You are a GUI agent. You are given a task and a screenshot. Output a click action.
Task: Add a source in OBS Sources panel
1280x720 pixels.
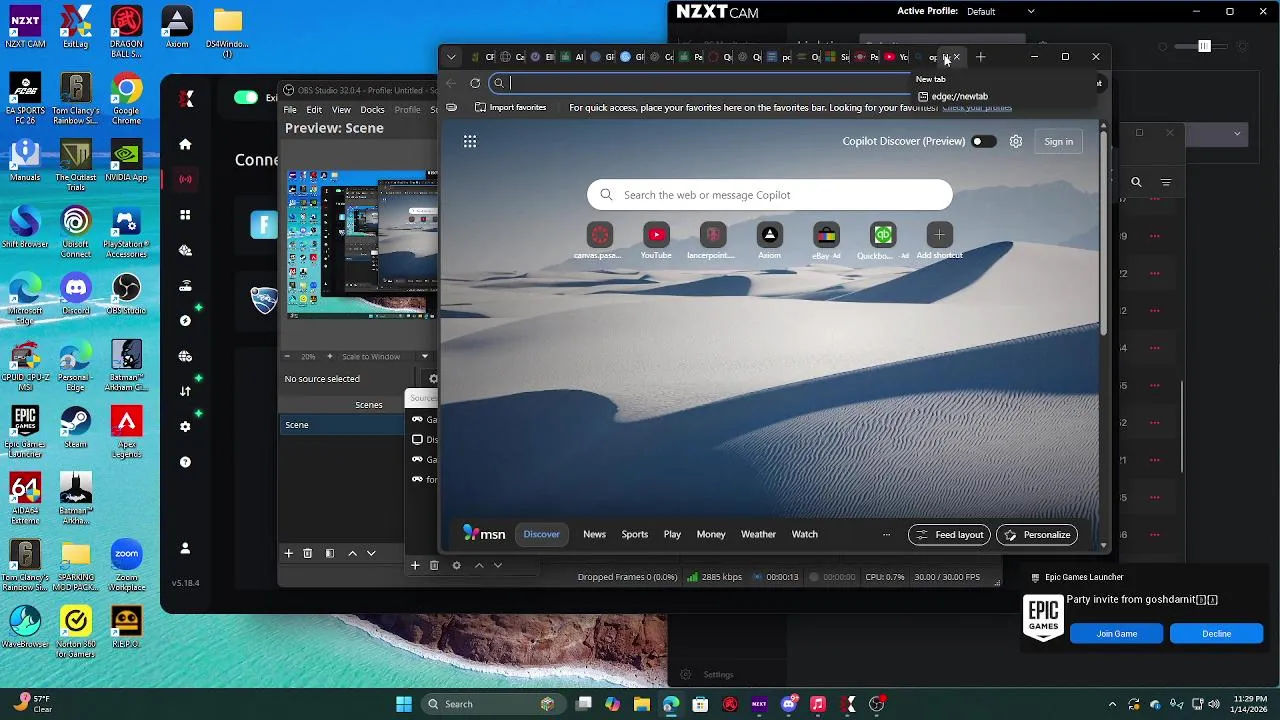(415, 565)
